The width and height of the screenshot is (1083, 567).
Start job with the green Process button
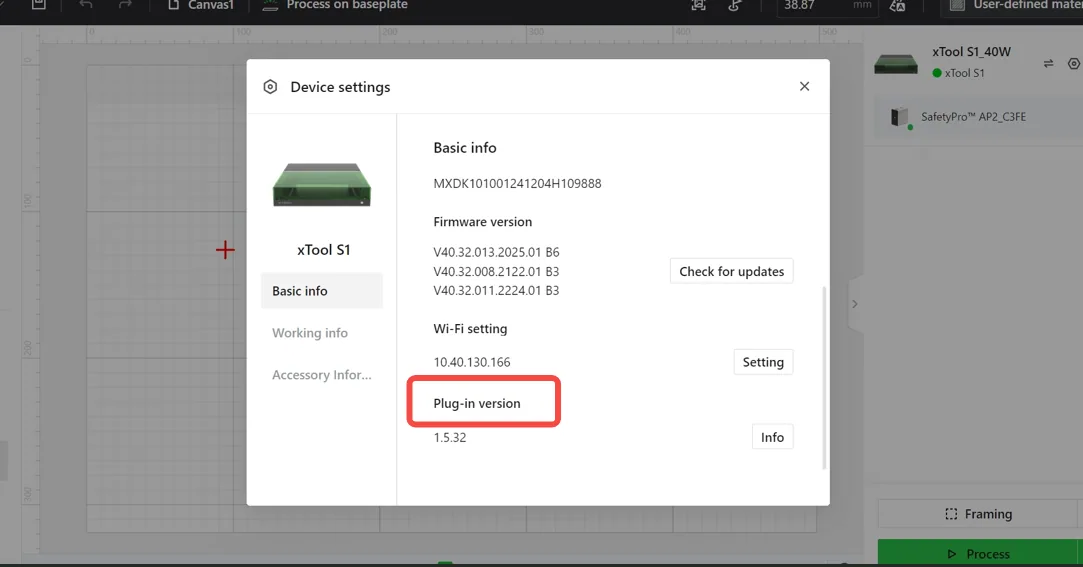(x=978, y=553)
